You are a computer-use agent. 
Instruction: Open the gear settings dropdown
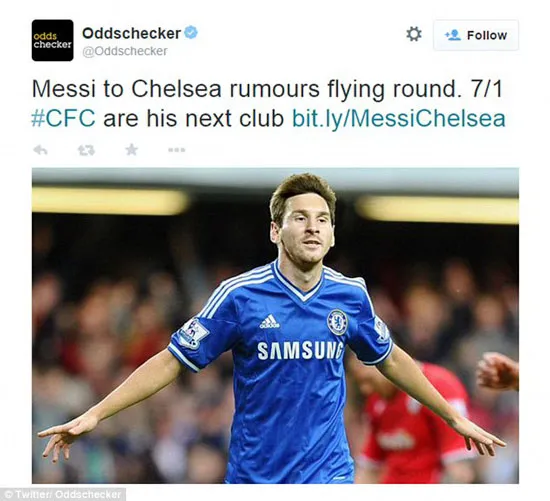click(414, 34)
